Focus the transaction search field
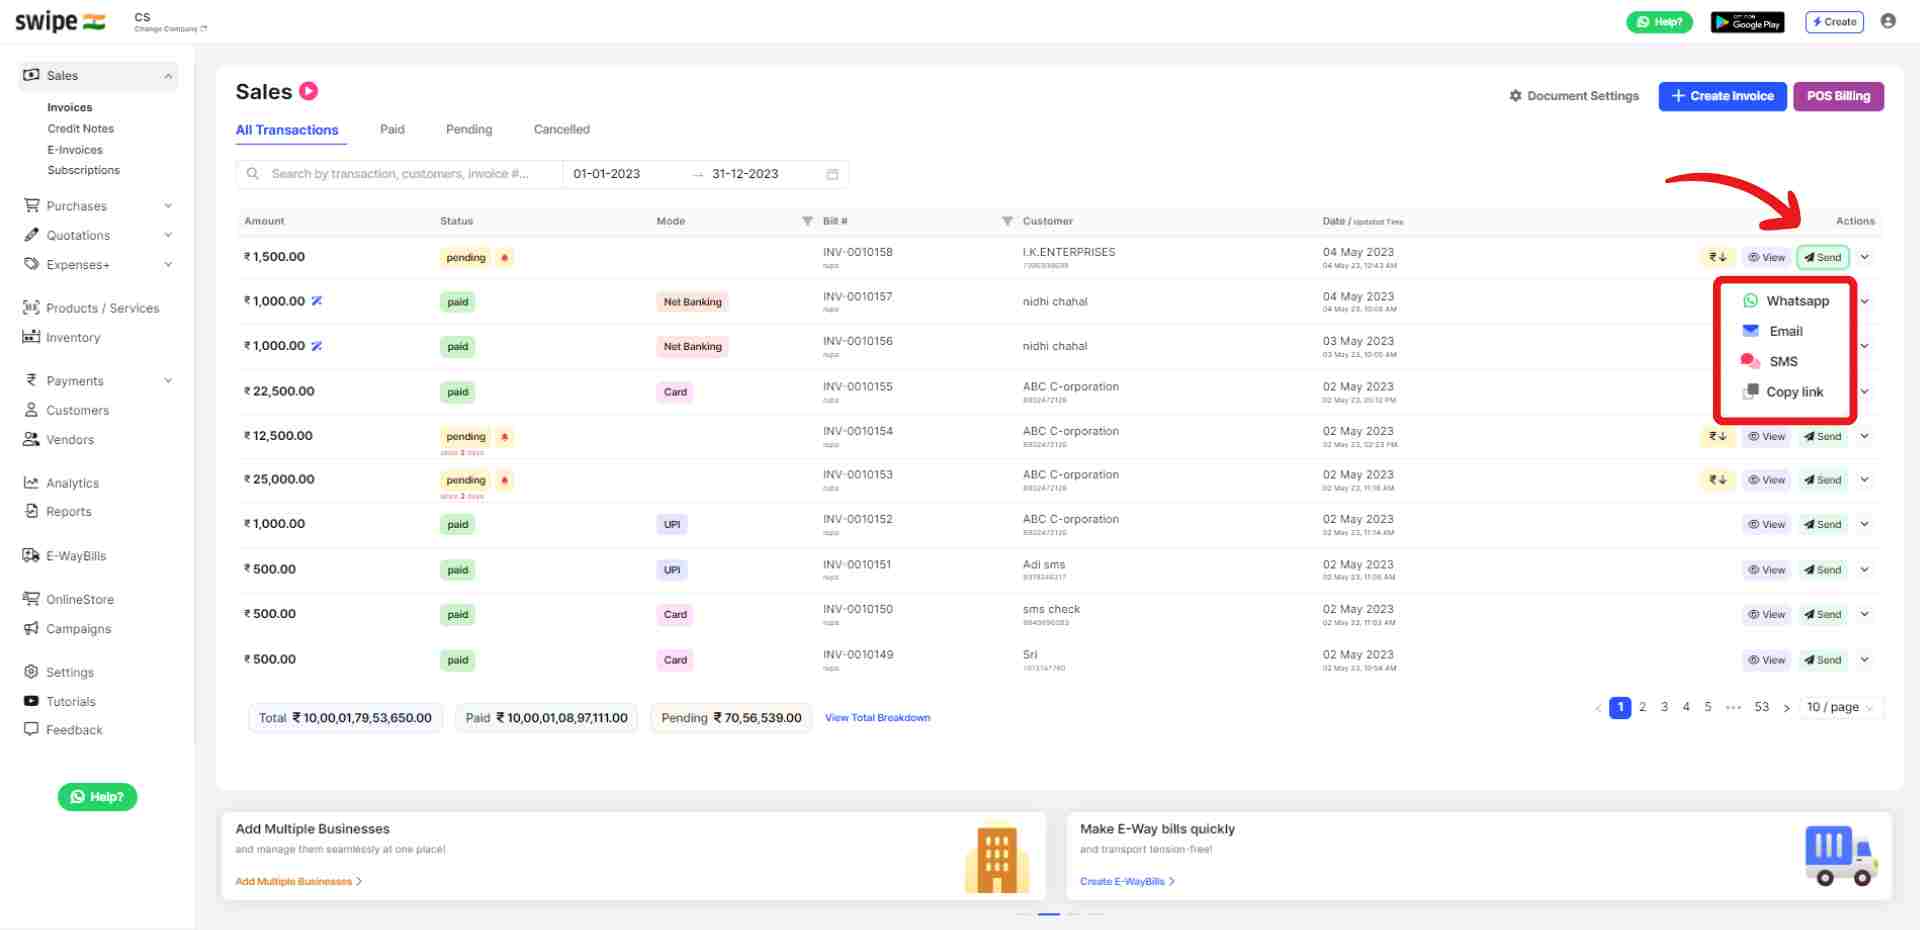This screenshot has width=1920, height=930. (x=400, y=174)
